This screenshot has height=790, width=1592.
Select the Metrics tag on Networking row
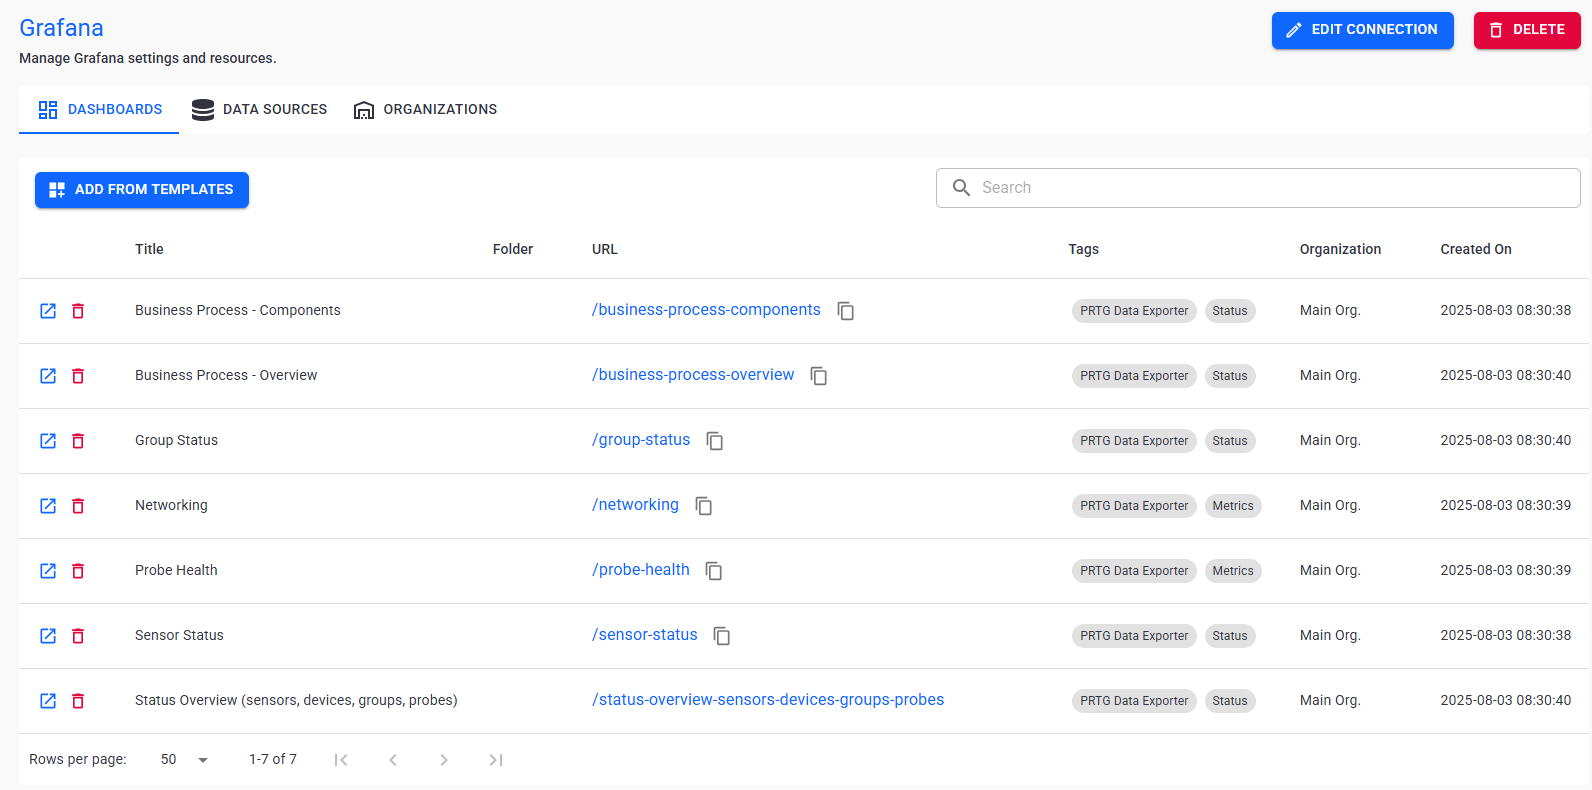1233,506
